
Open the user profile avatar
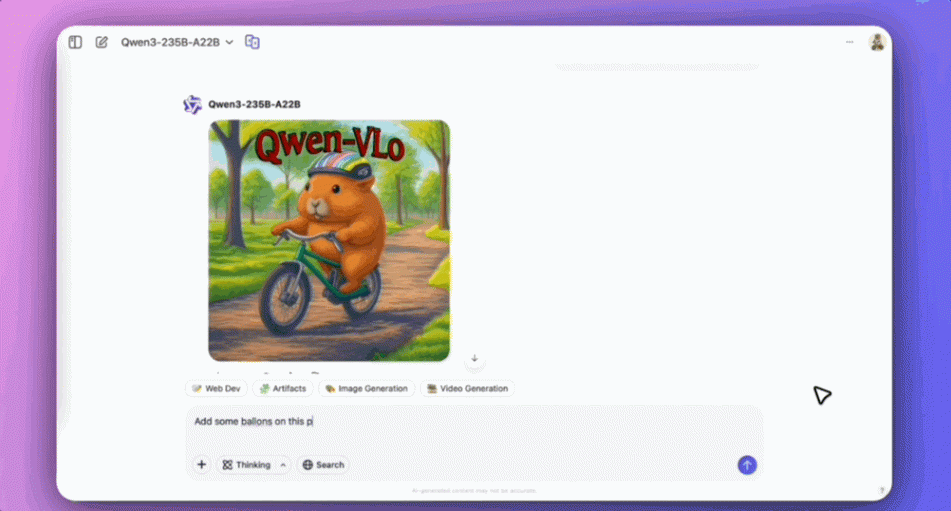[x=876, y=42]
